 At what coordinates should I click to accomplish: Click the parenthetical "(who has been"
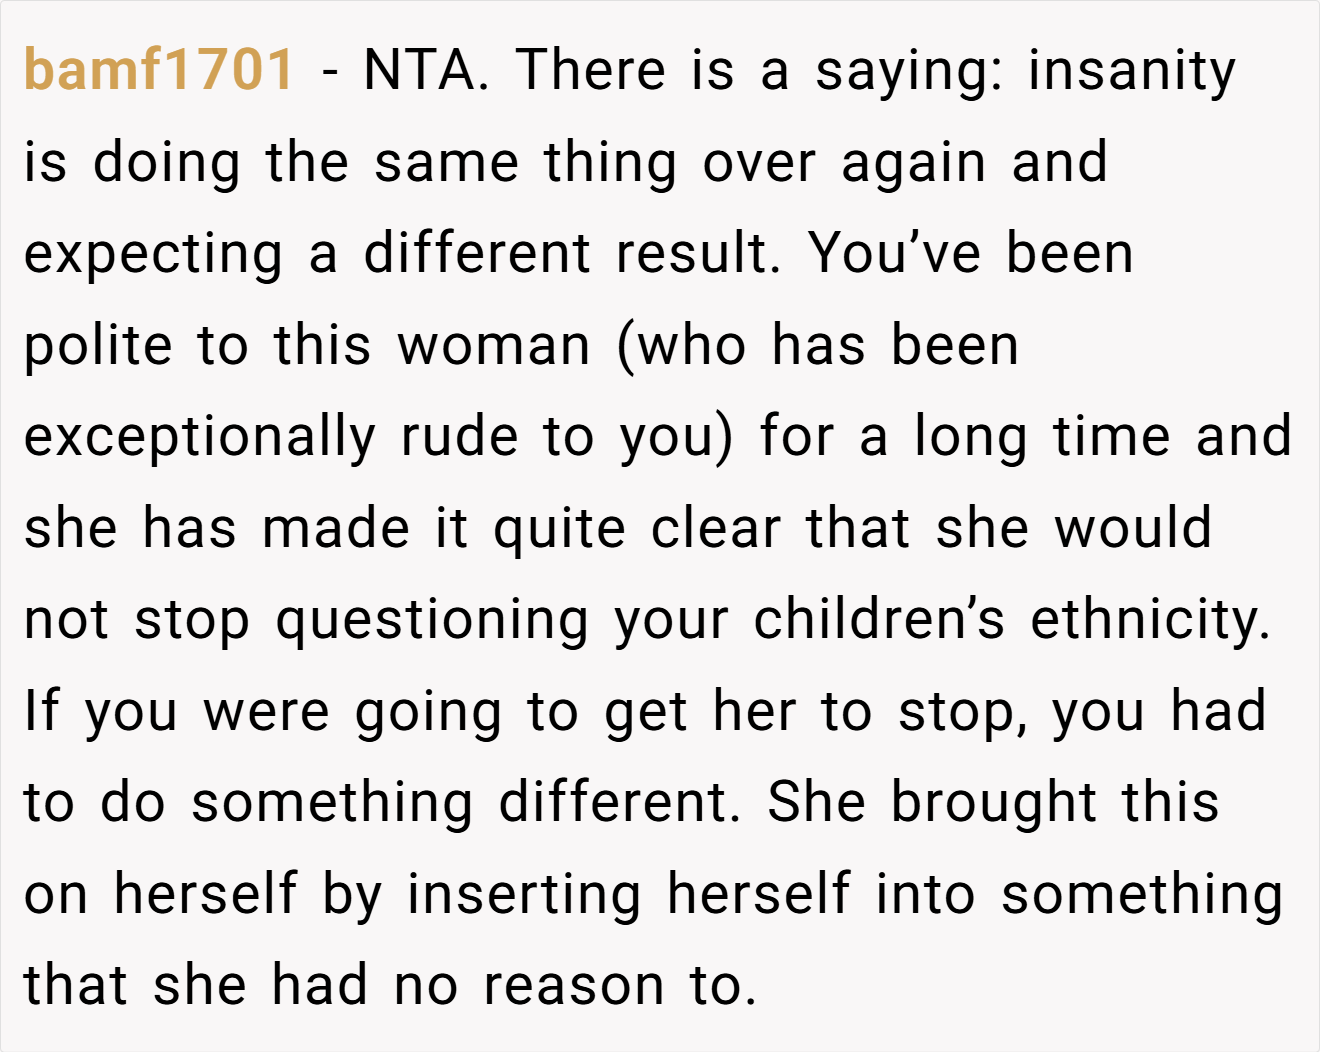(818, 346)
